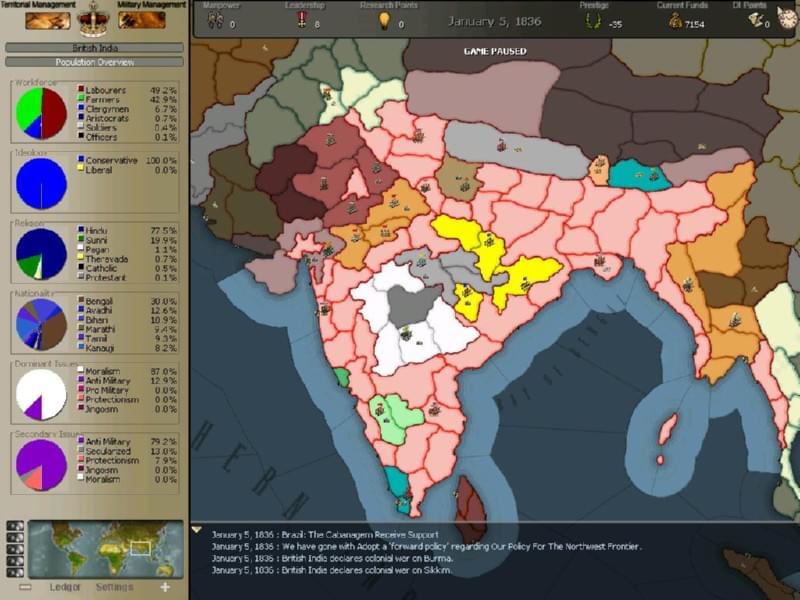Click the Secularized 13.0% legend entry
The image size is (800, 600).
pyautogui.click(x=127, y=451)
